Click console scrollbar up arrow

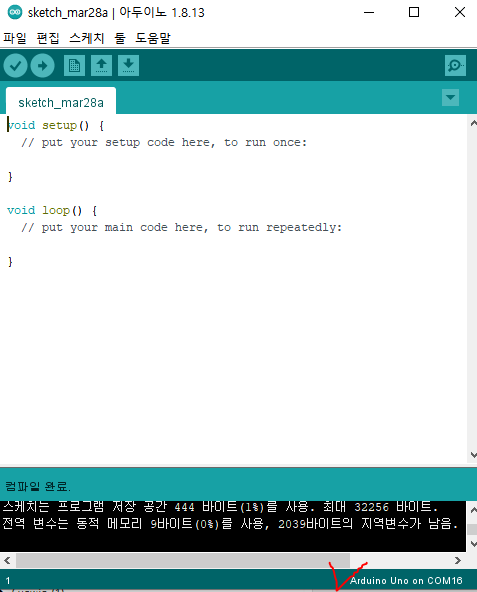click(473, 510)
